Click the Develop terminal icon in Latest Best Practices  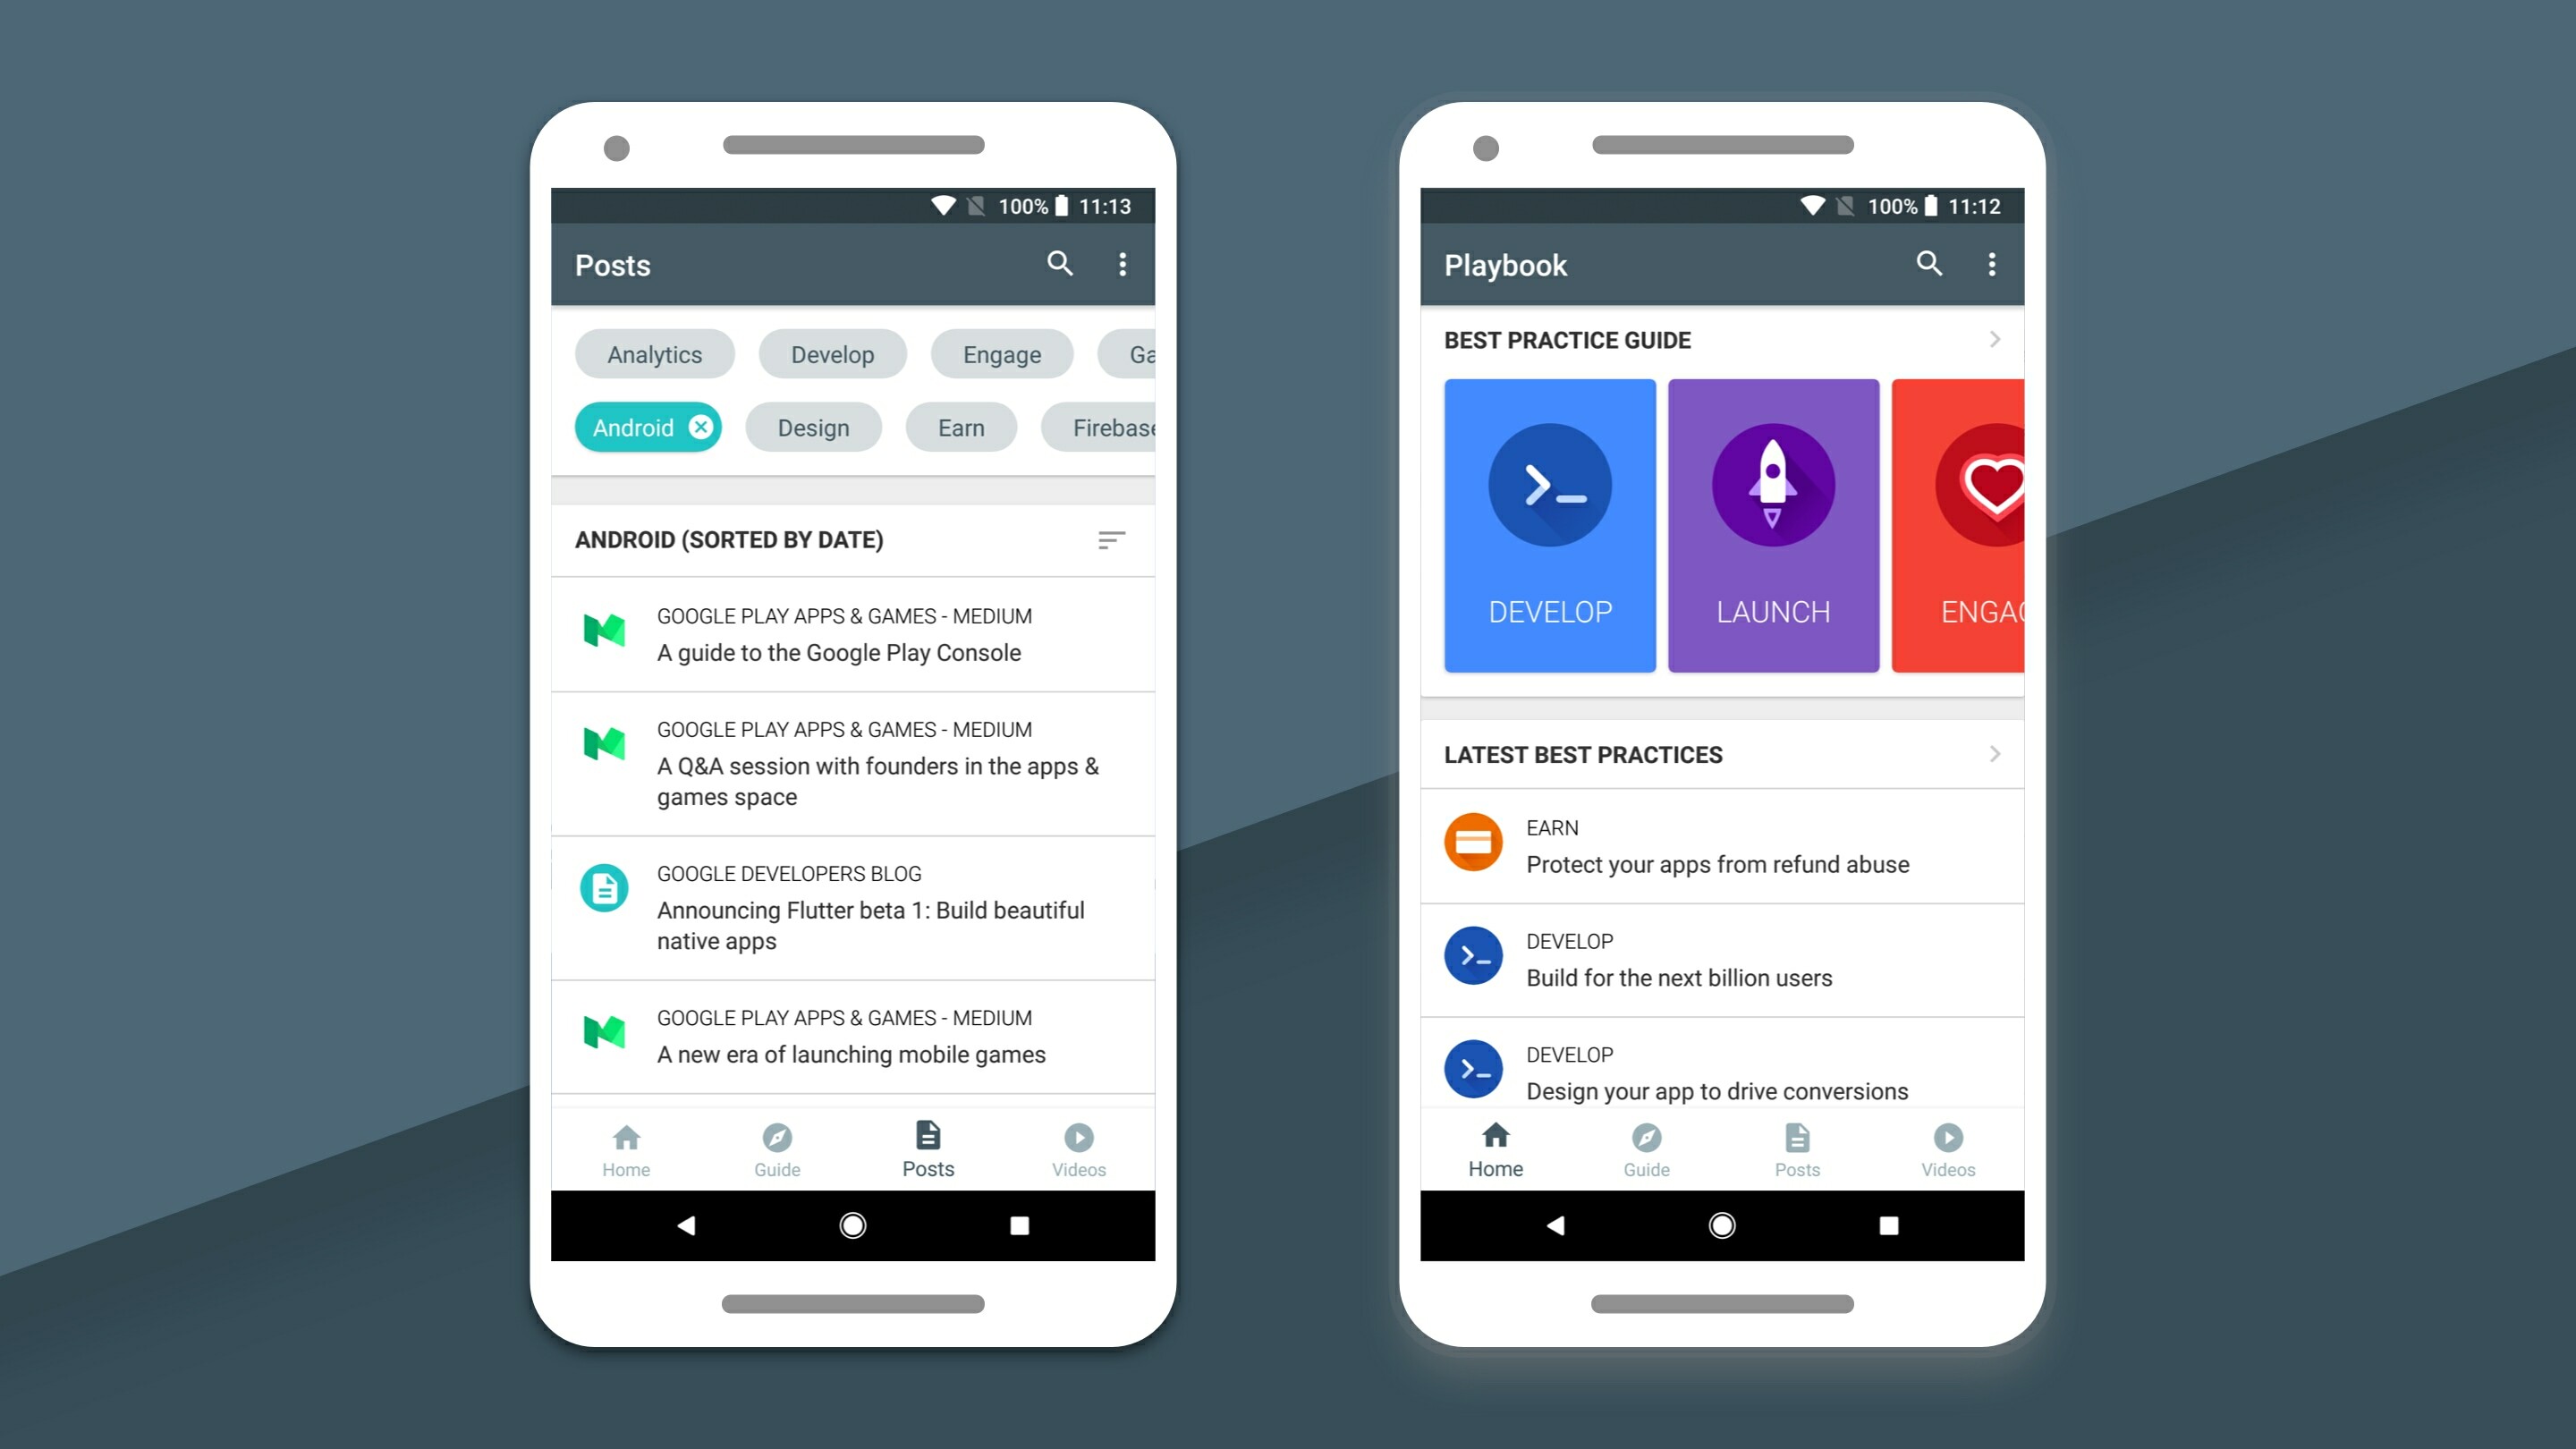pos(1476,955)
